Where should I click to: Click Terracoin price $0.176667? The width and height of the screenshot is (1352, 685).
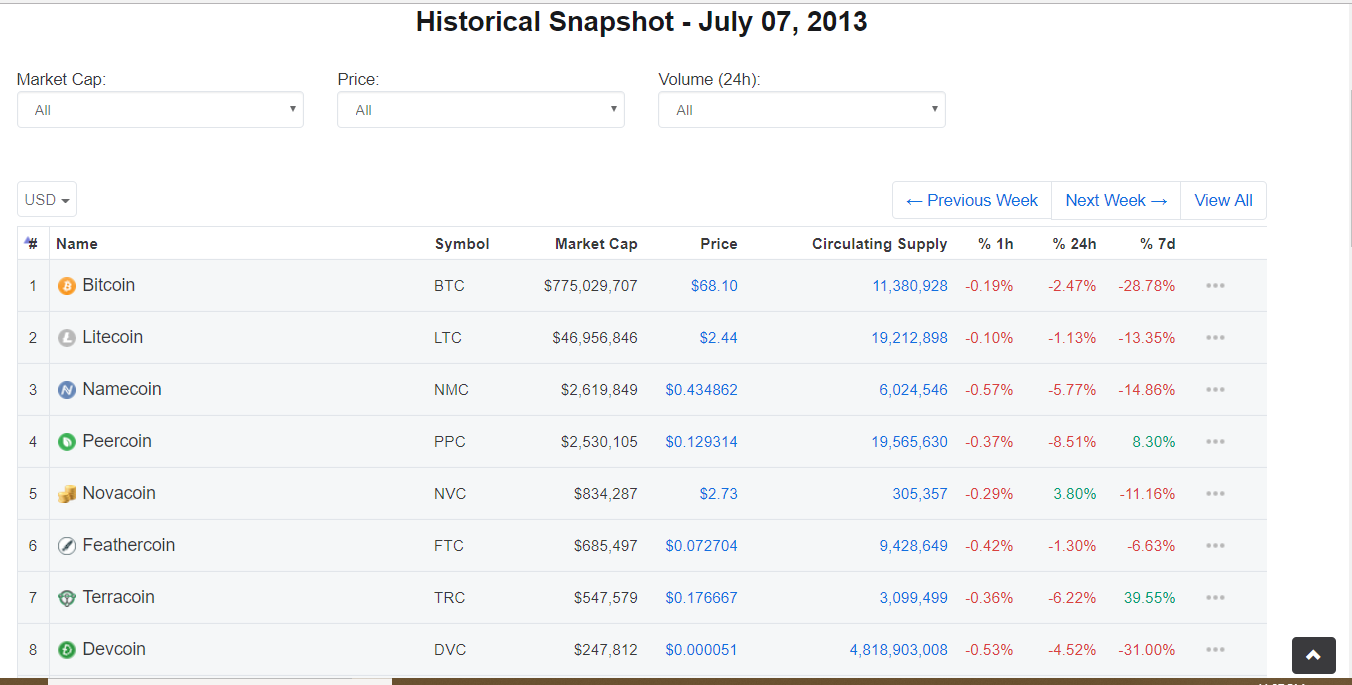tap(702, 598)
